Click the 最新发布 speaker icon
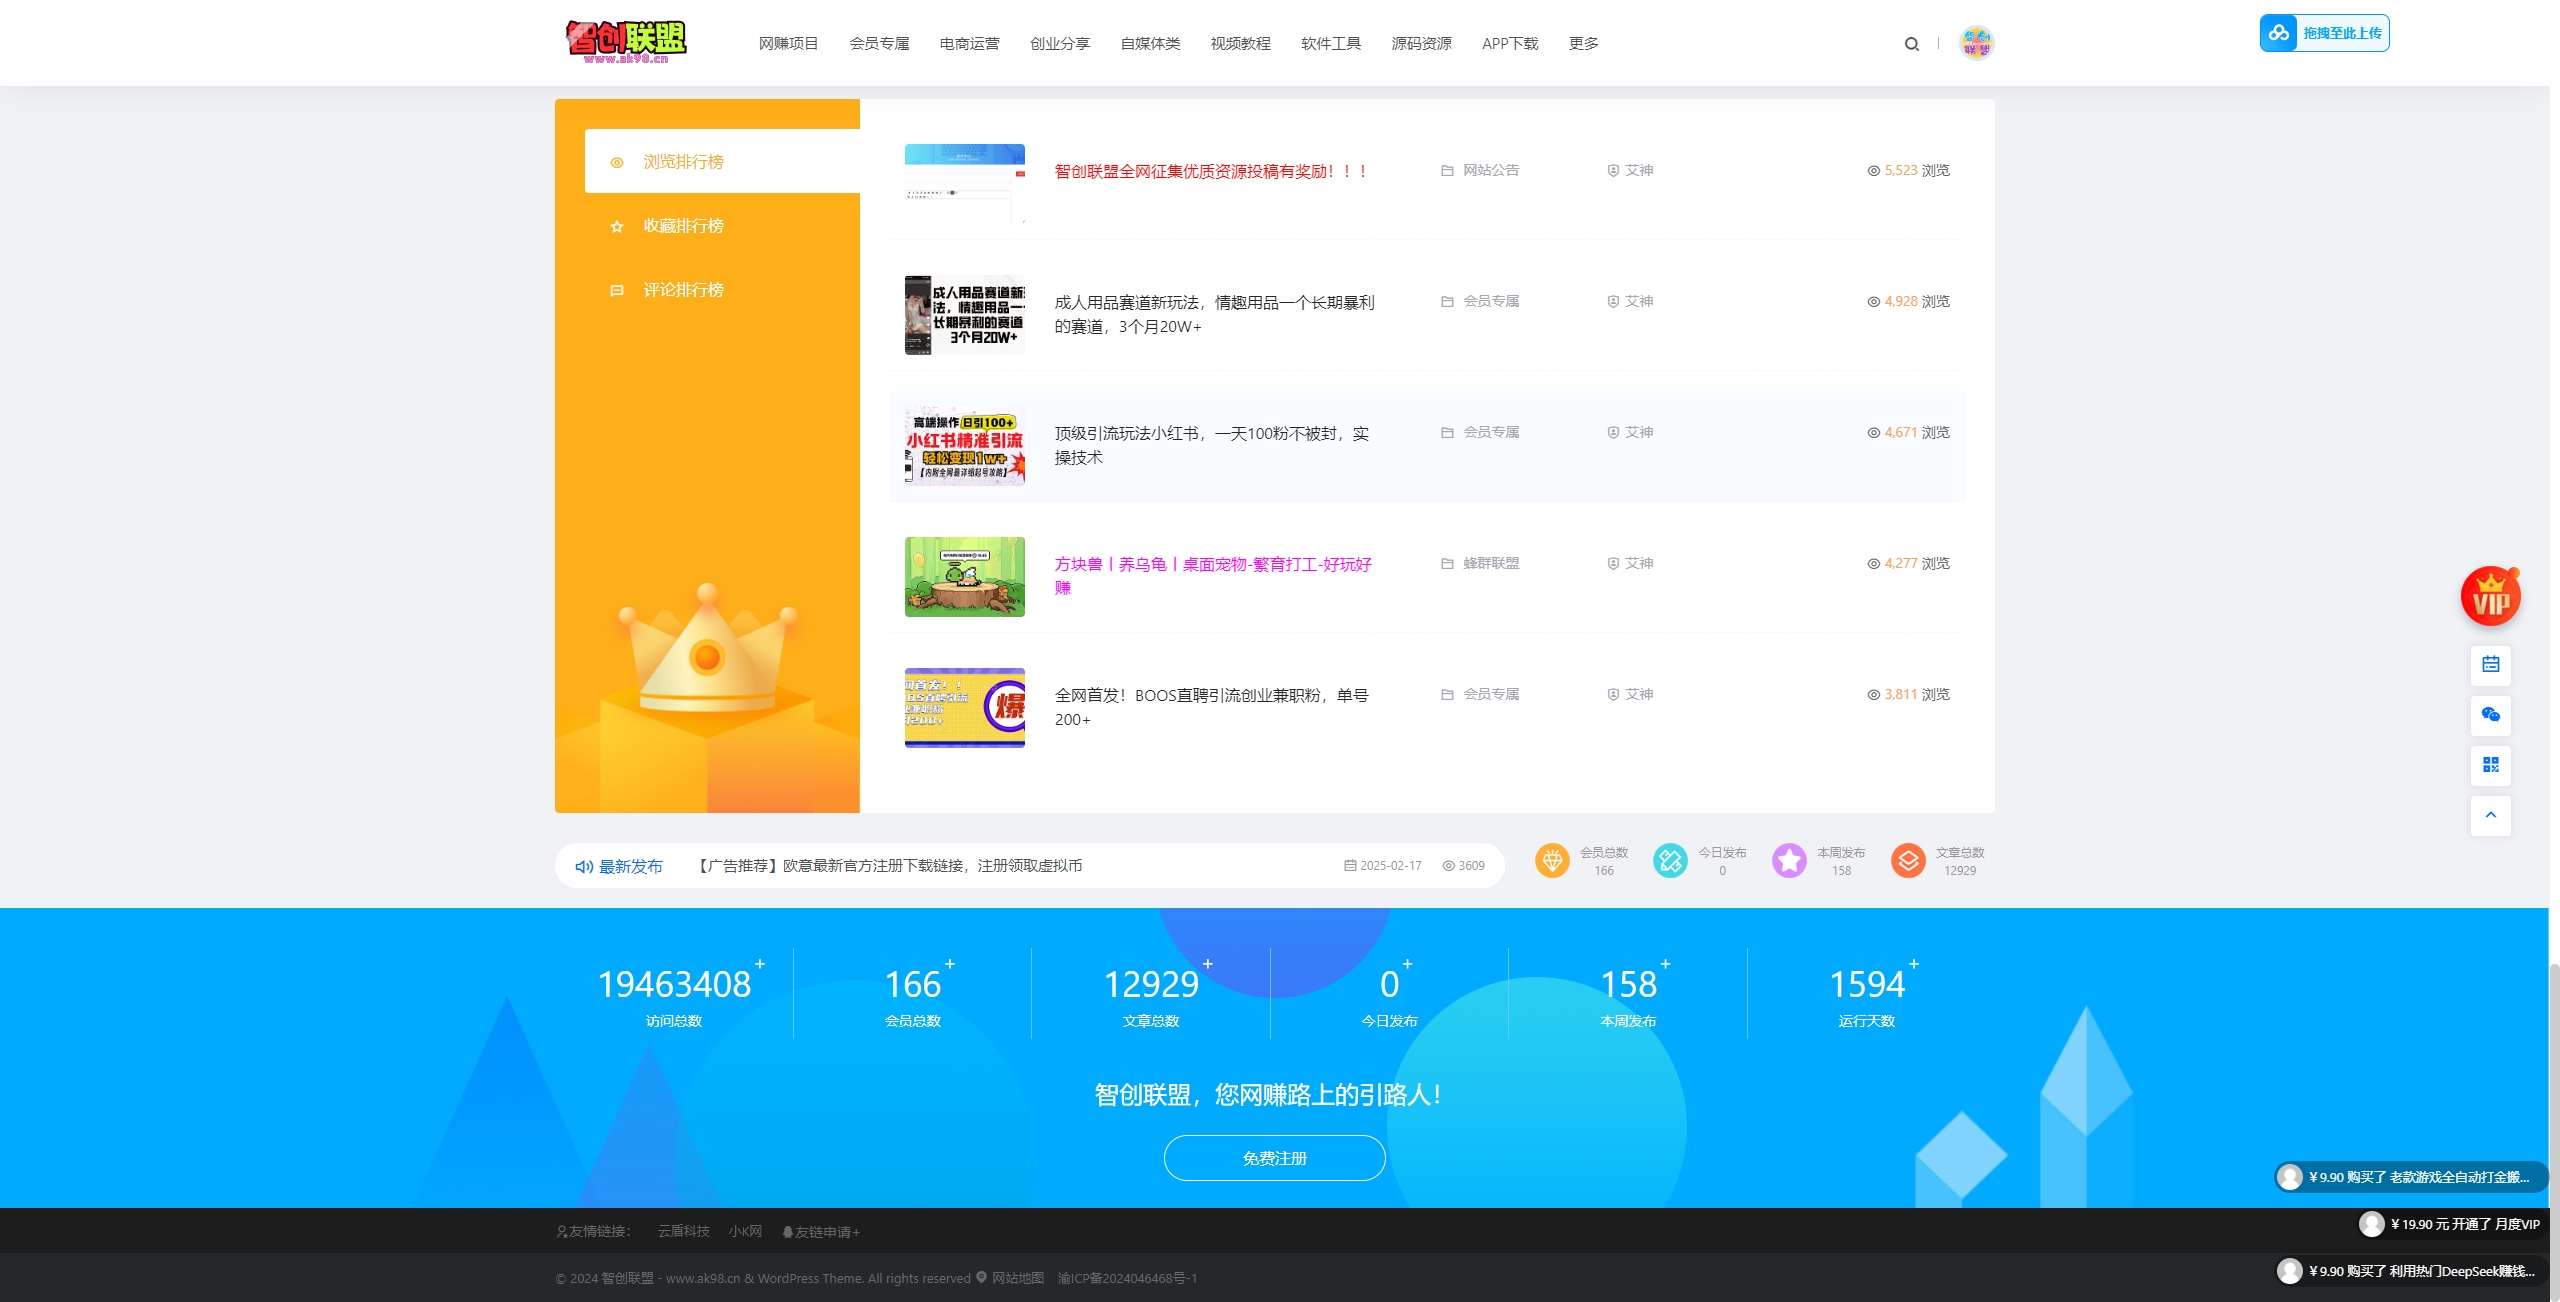The image size is (2560, 1302). 585,866
